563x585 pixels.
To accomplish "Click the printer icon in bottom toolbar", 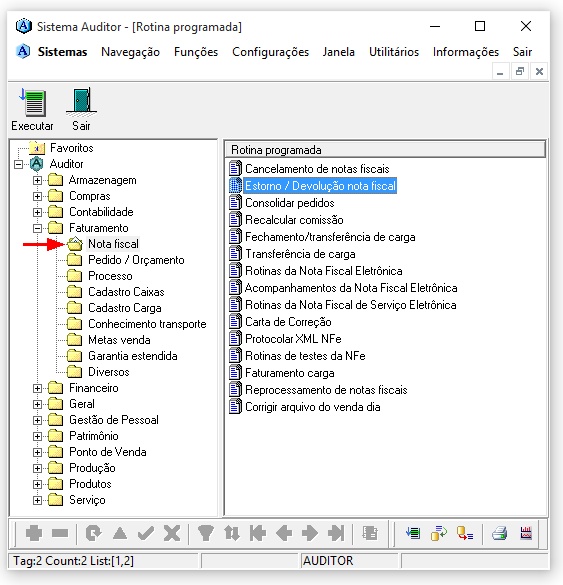I will tap(499, 533).
